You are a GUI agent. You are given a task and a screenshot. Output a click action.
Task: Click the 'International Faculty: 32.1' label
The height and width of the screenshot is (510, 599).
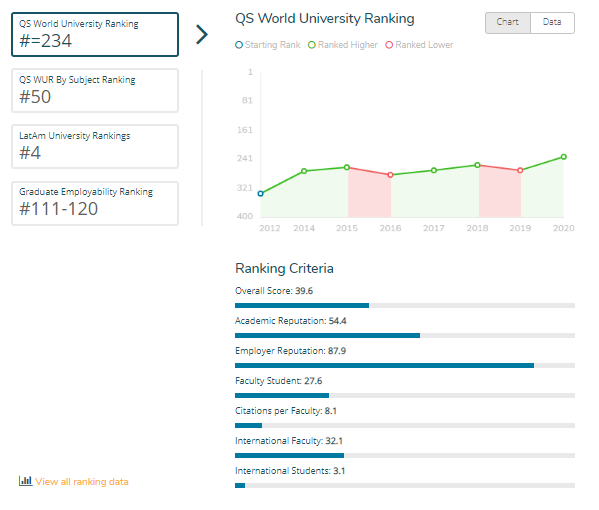[x=289, y=441]
